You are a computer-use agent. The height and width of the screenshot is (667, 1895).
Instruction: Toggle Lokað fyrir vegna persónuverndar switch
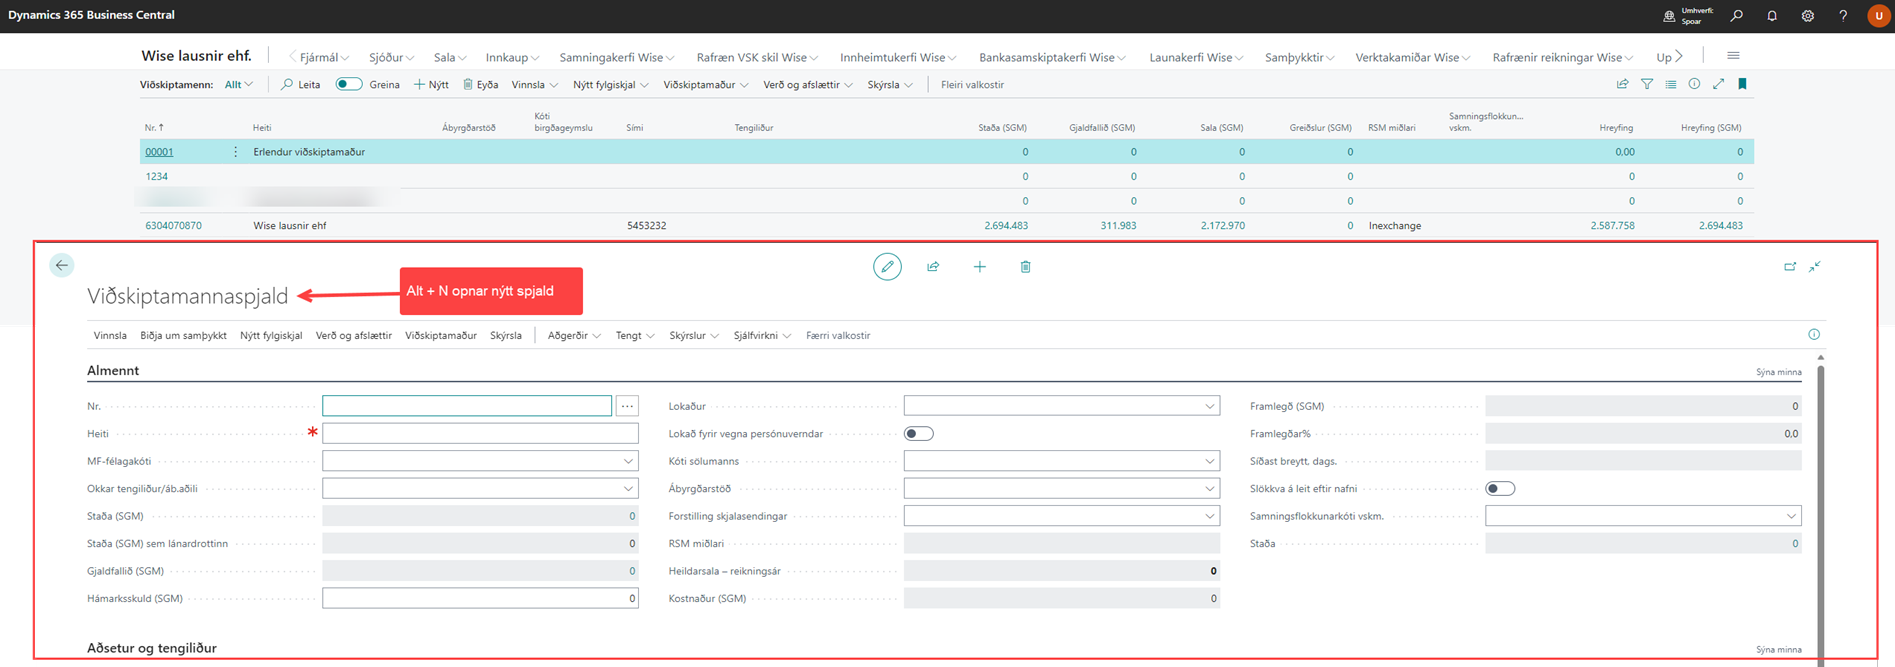tap(918, 434)
